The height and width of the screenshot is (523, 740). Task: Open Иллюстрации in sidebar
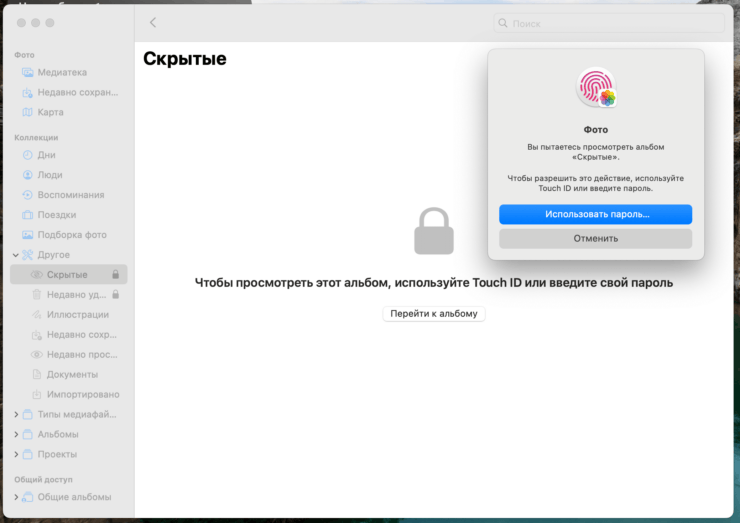pyautogui.click(x=69, y=315)
